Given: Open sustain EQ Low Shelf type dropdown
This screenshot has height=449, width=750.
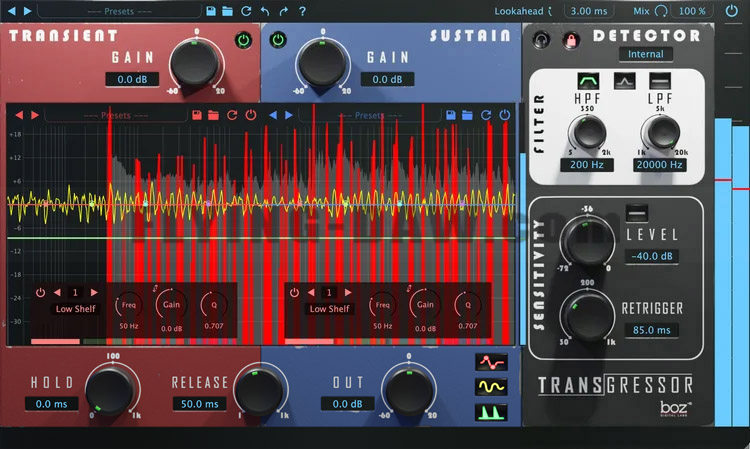Looking at the screenshot, I should pyautogui.click(x=330, y=309).
